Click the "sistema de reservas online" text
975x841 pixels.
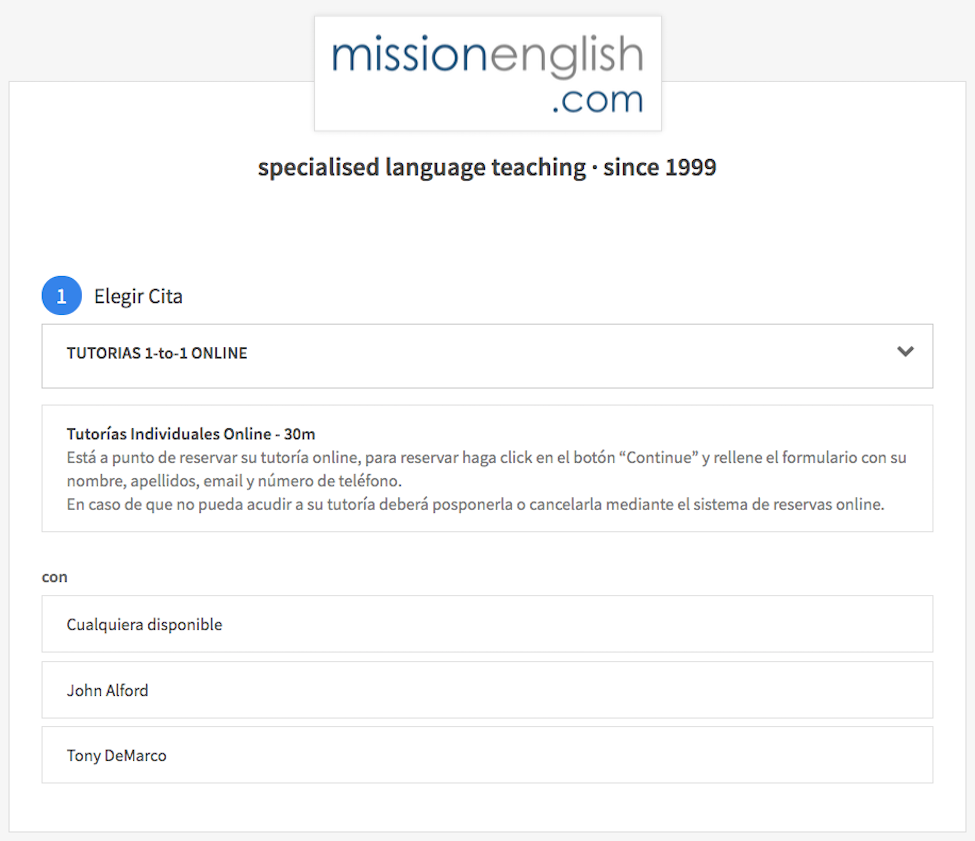coord(784,504)
